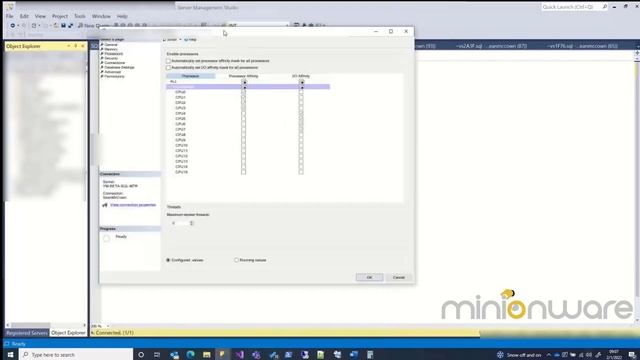Click the Processor Affinity column header
Image resolution: width=640 pixels, height=360 pixels.
(x=244, y=76)
